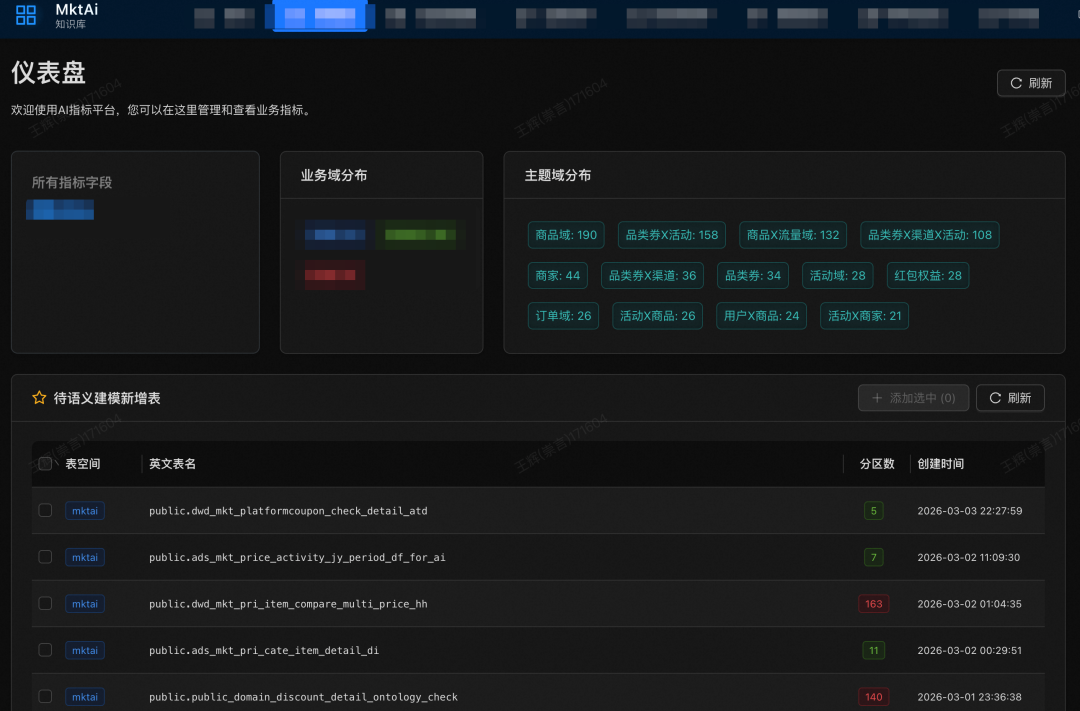Click the 活动X商家: 21 tag

pyautogui.click(x=864, y=315)
